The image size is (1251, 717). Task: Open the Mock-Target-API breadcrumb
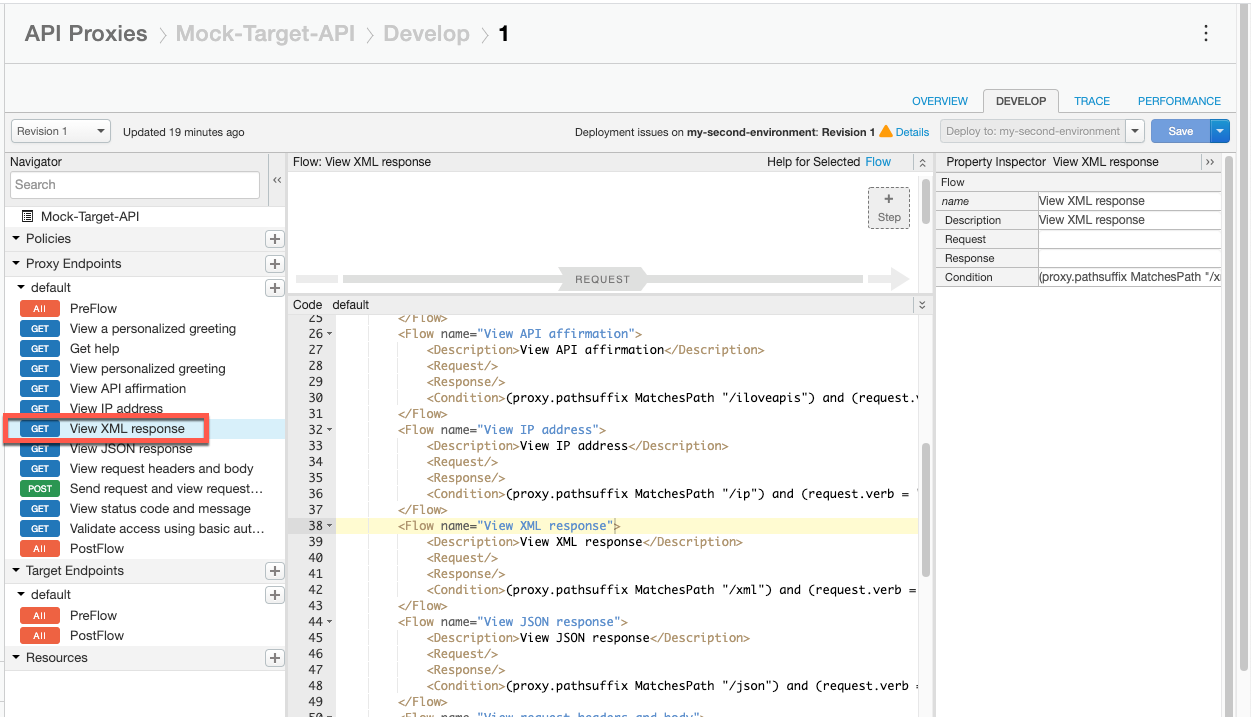point(265,33)
